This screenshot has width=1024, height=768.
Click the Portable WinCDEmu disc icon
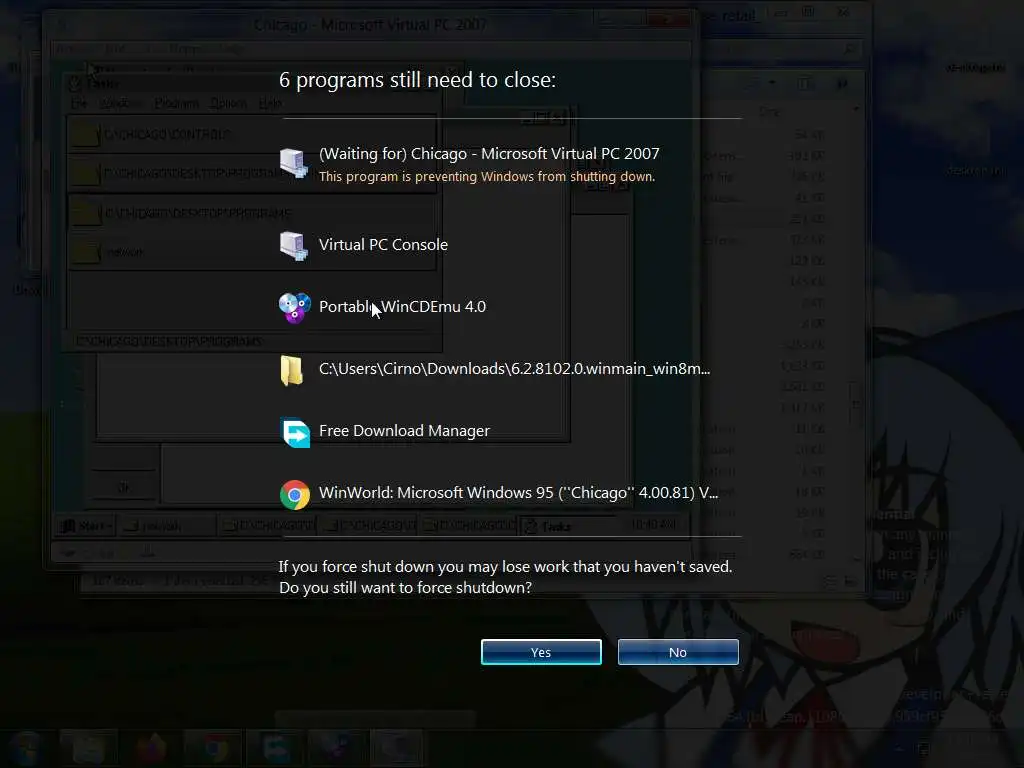point(295,308)
